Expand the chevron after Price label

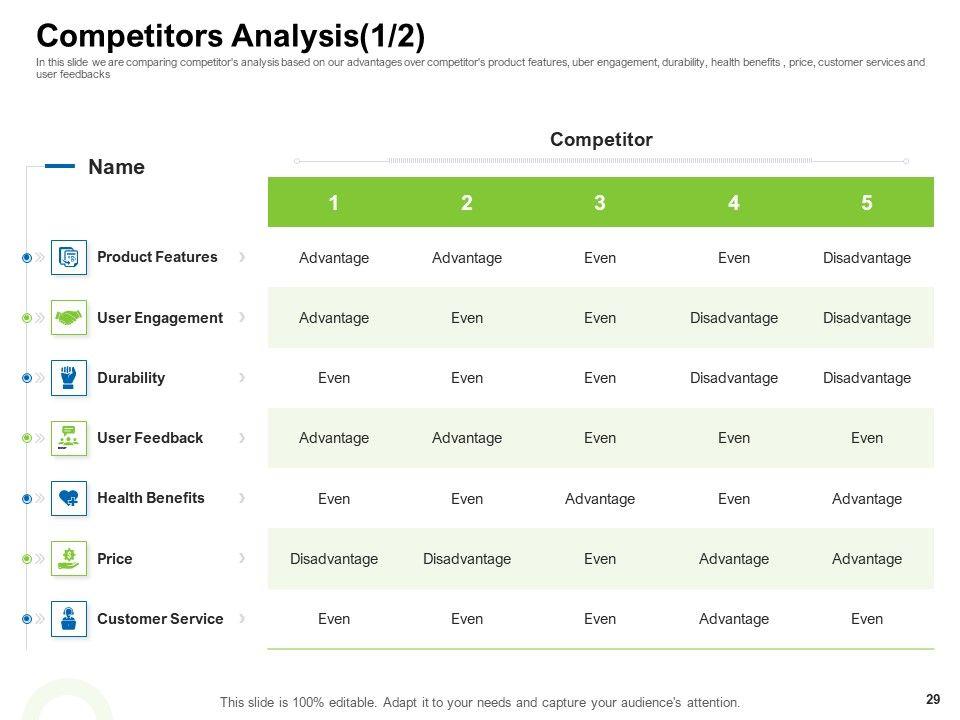click(x=242, y=558)
